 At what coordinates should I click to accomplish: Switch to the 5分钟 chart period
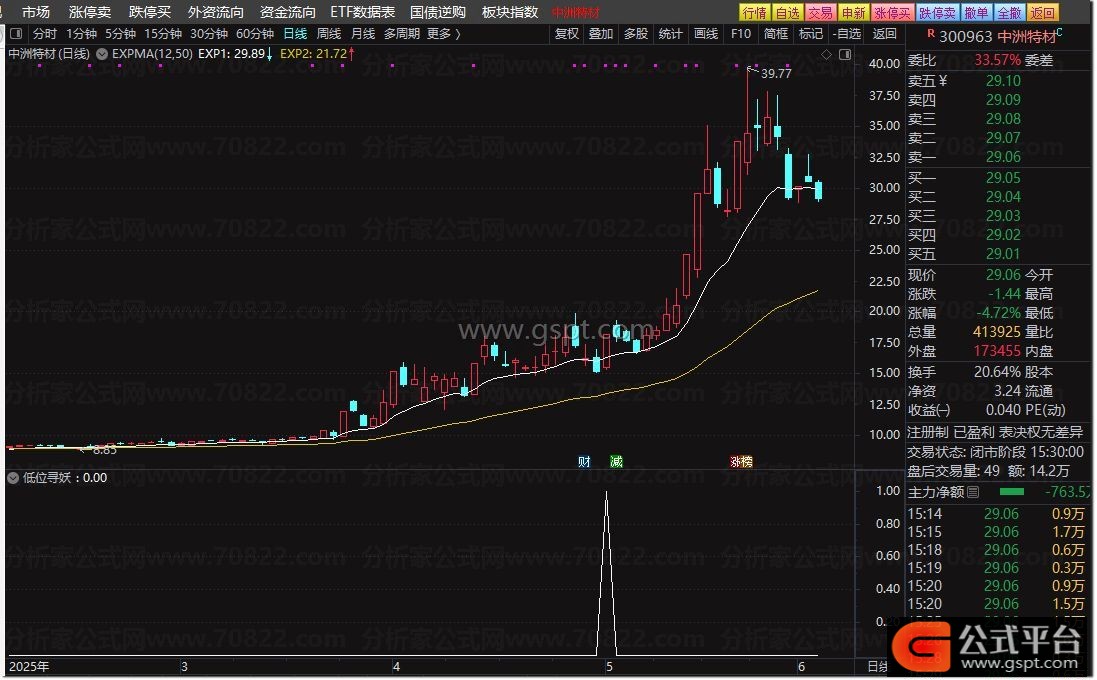(x=120, y=34)
